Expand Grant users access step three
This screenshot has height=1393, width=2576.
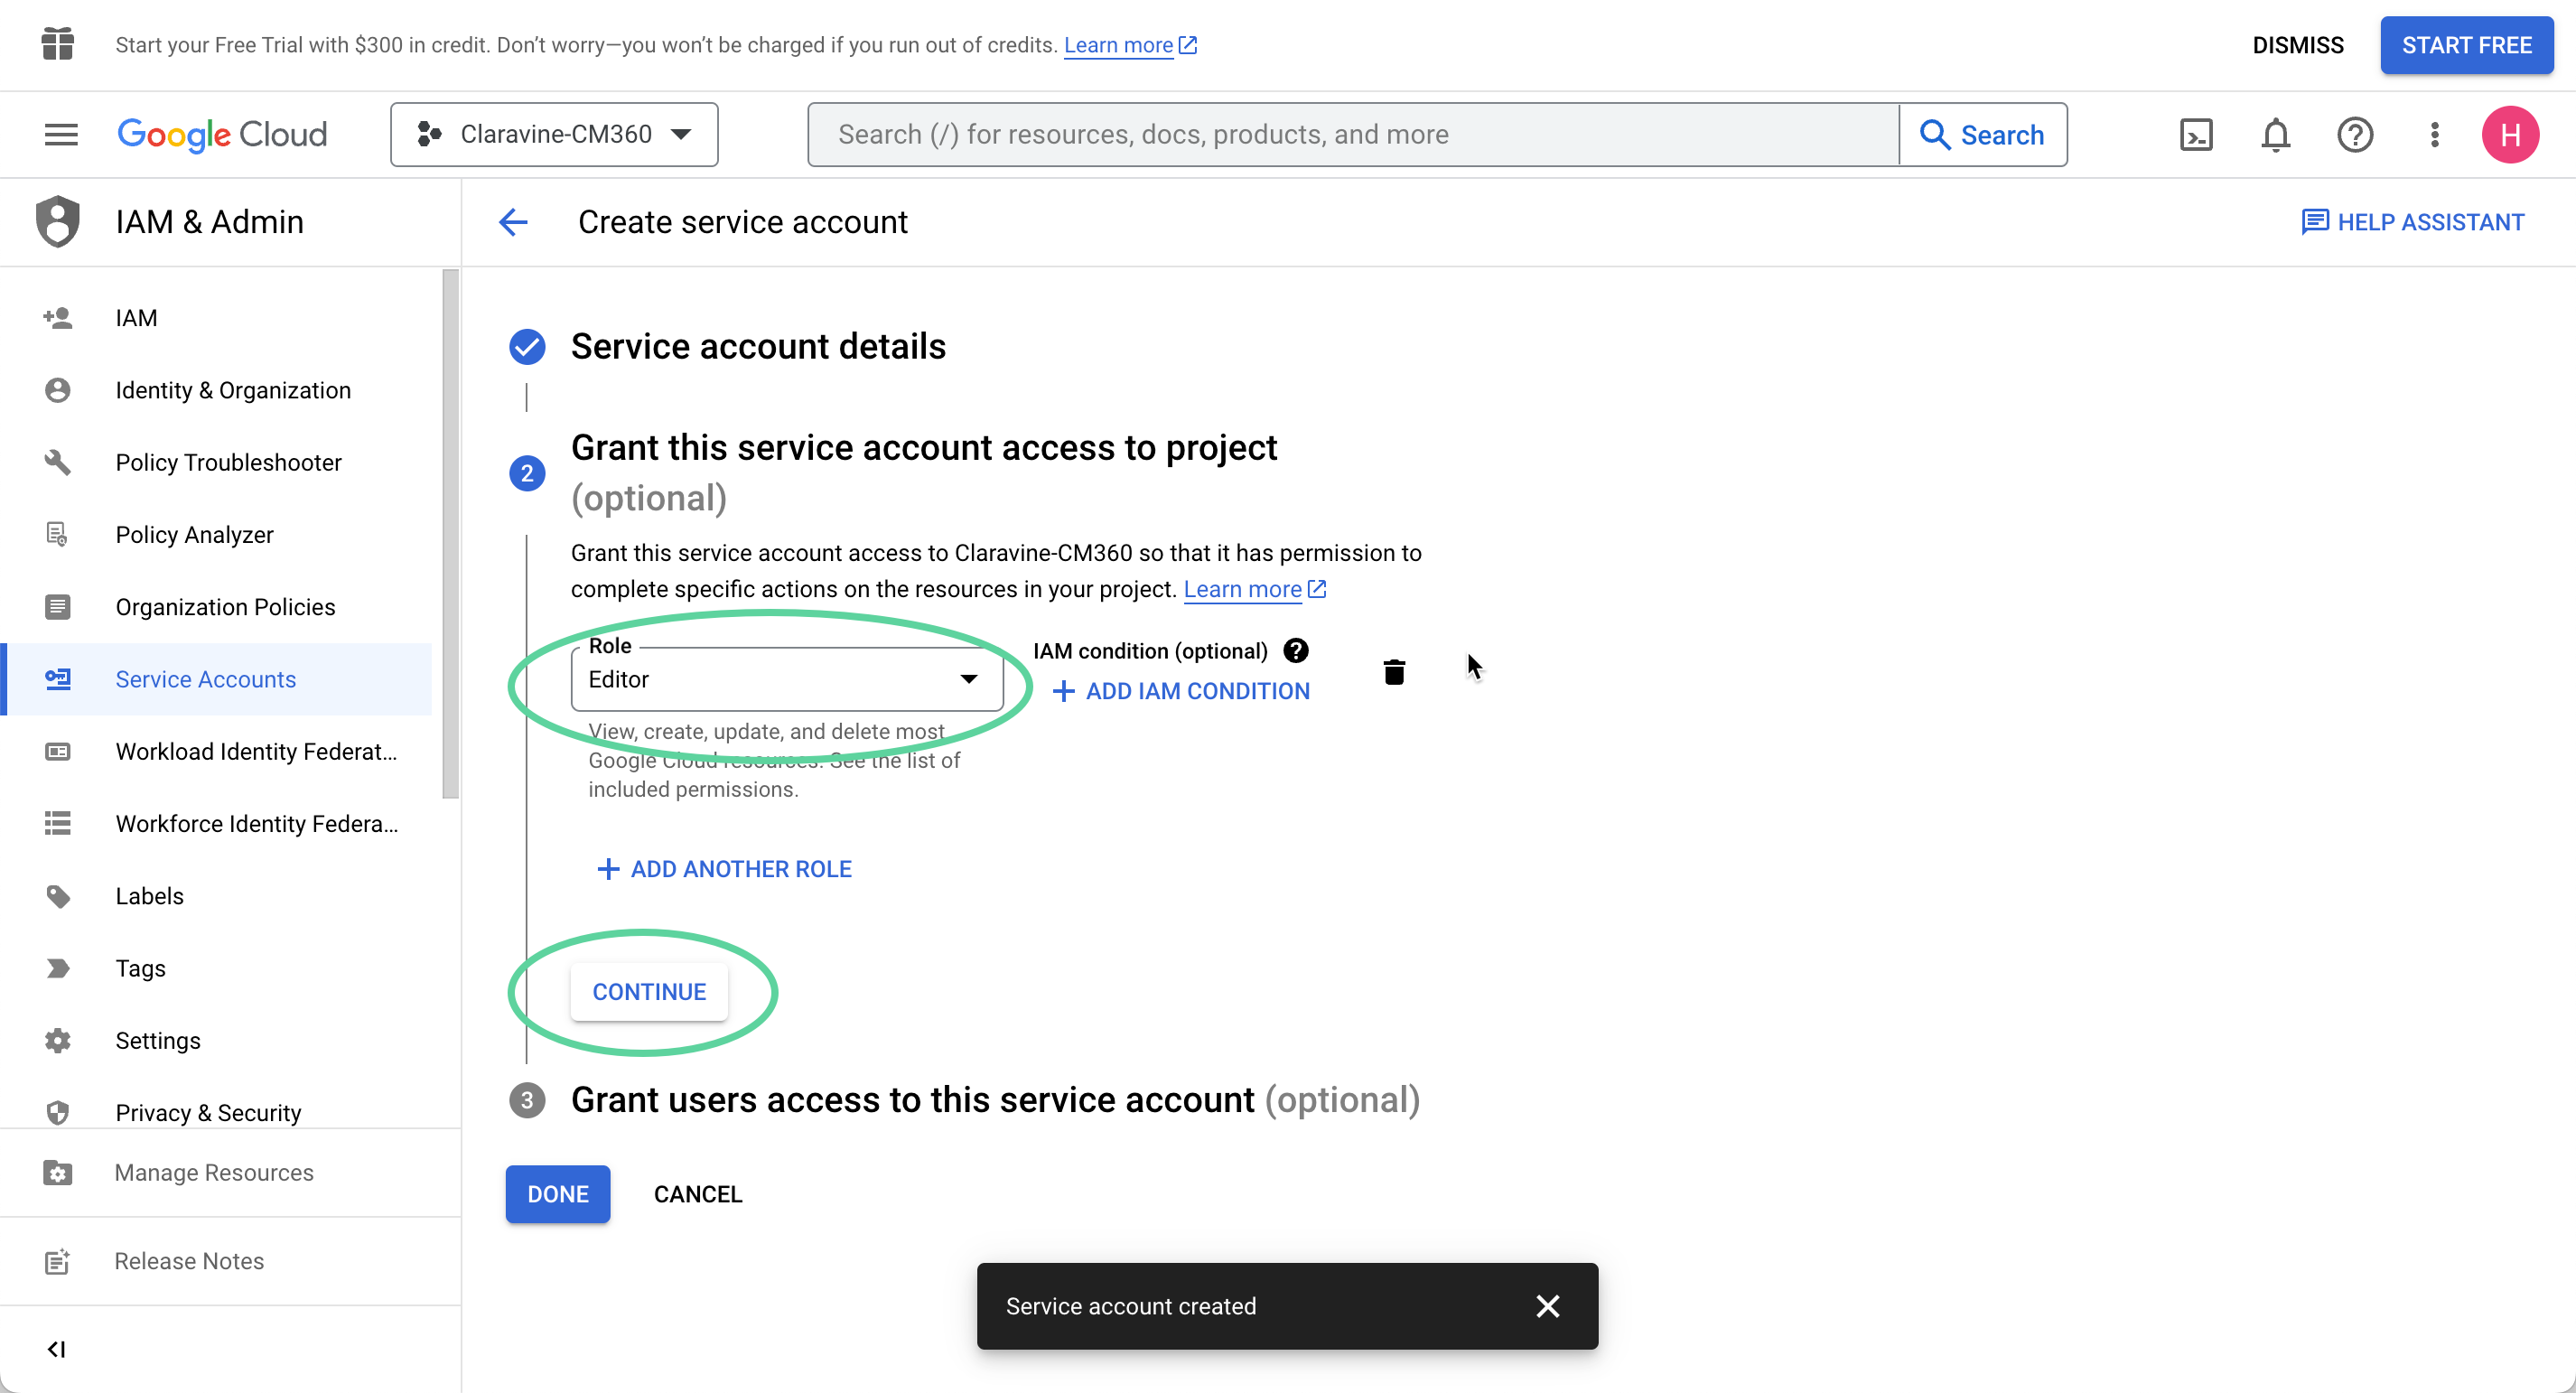(x=995, y=1100)
